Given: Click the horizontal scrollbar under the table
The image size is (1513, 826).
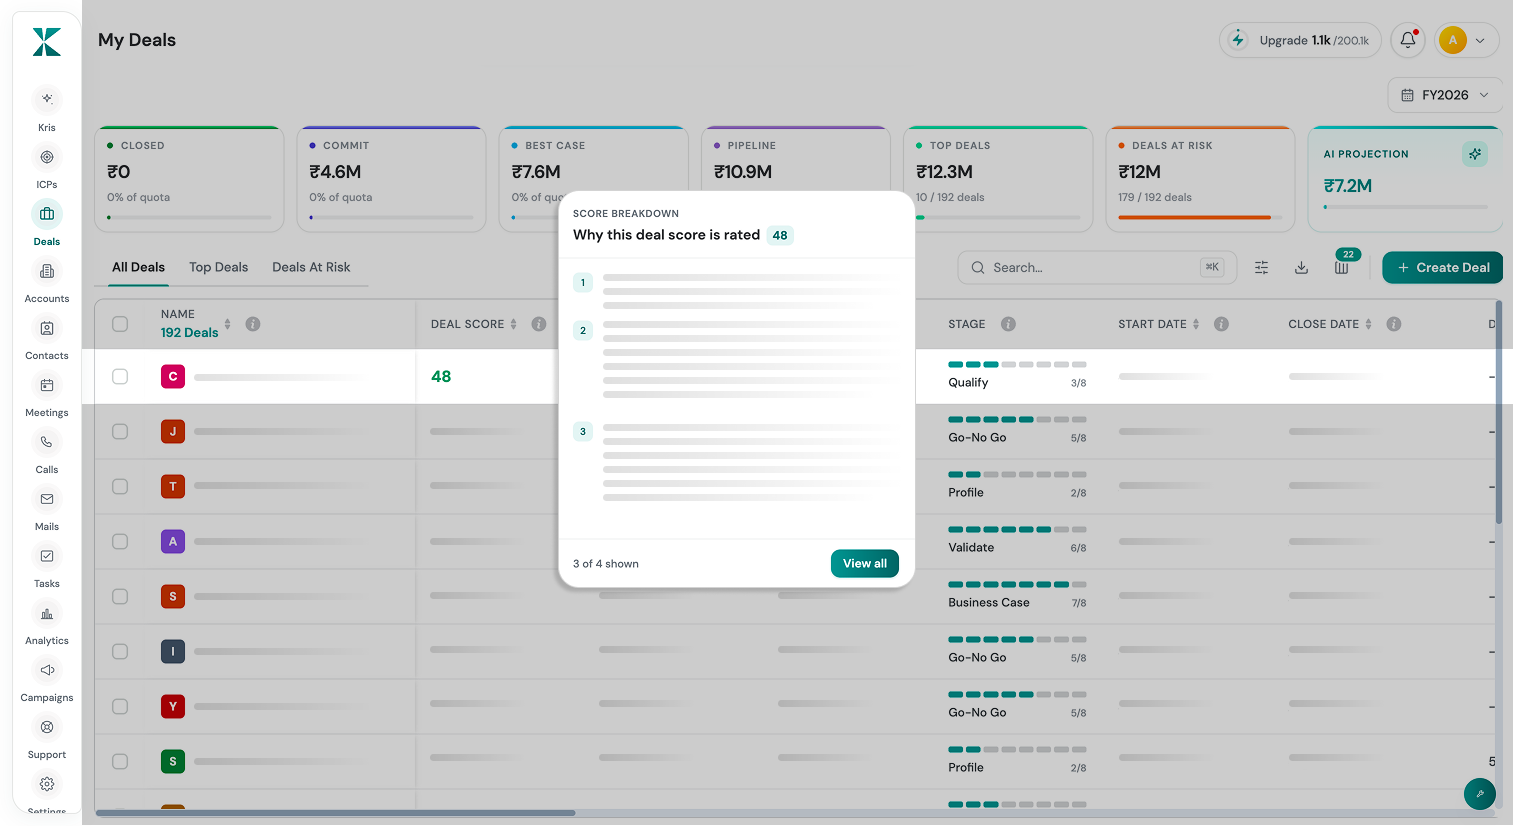Looking at the screenshot, I should [x=335, y=813].
